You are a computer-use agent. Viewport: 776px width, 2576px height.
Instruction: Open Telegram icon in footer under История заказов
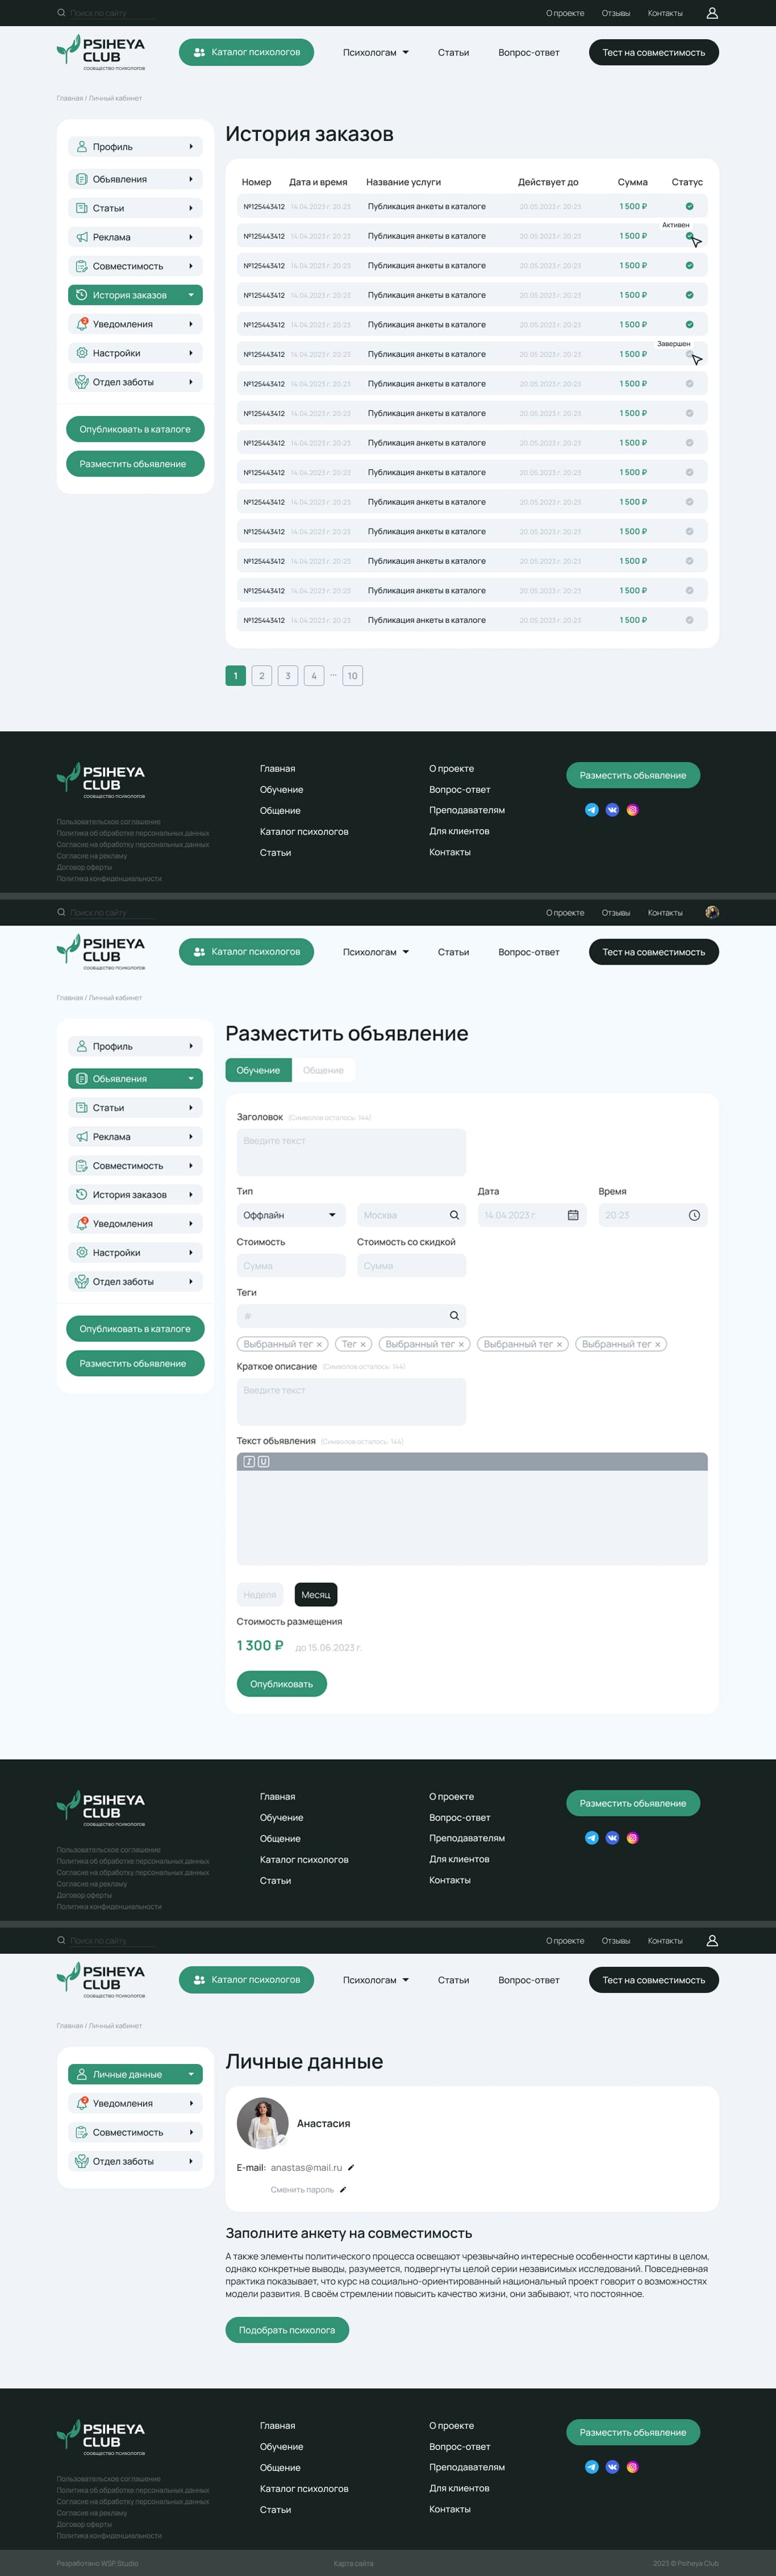592,810
